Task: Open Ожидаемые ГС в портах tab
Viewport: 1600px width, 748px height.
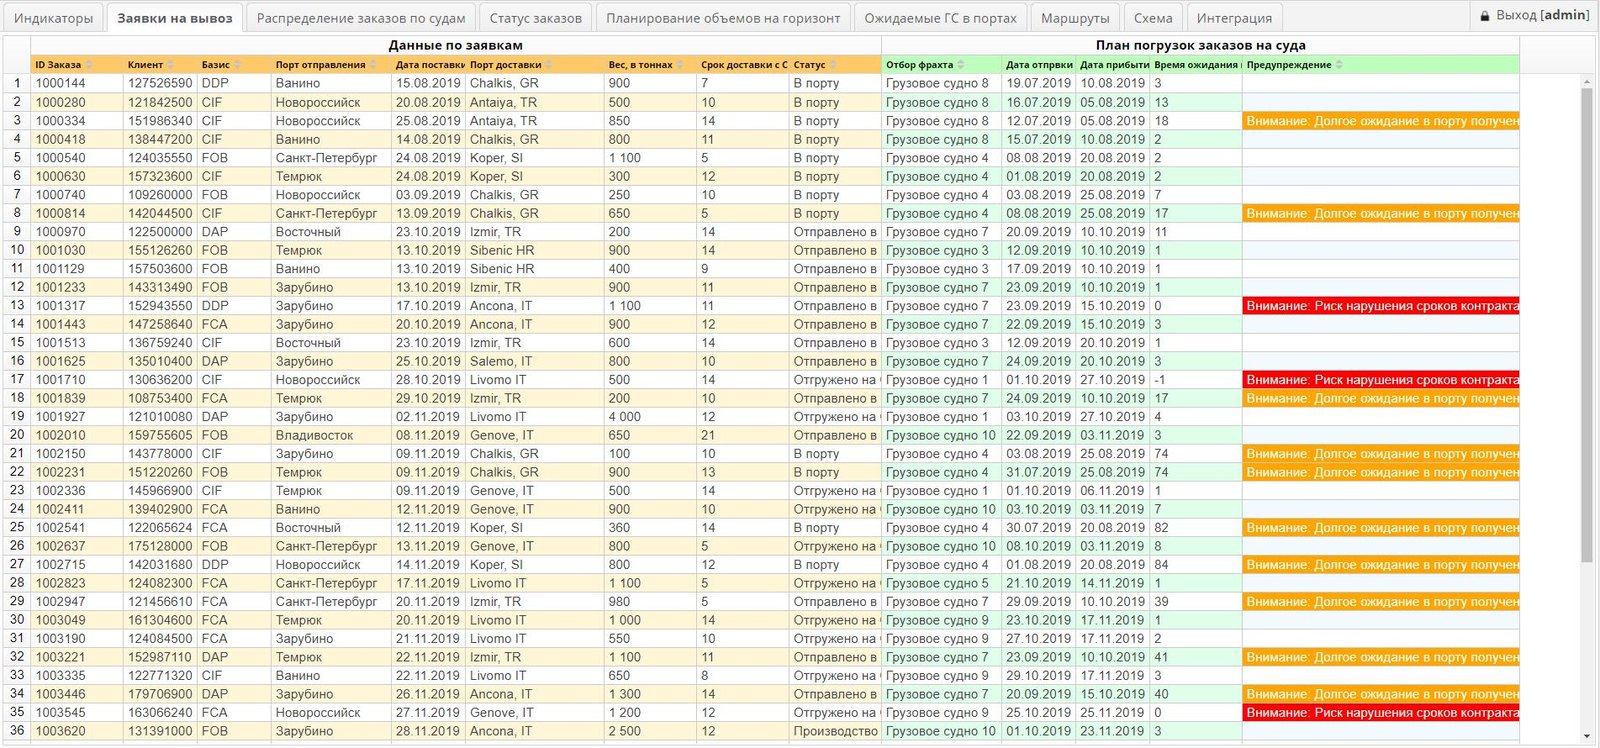Action: 941,18
